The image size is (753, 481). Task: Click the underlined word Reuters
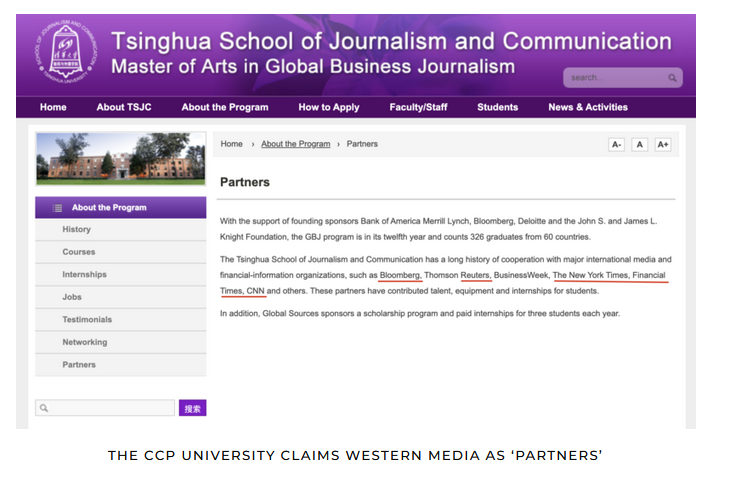[475, 275]
